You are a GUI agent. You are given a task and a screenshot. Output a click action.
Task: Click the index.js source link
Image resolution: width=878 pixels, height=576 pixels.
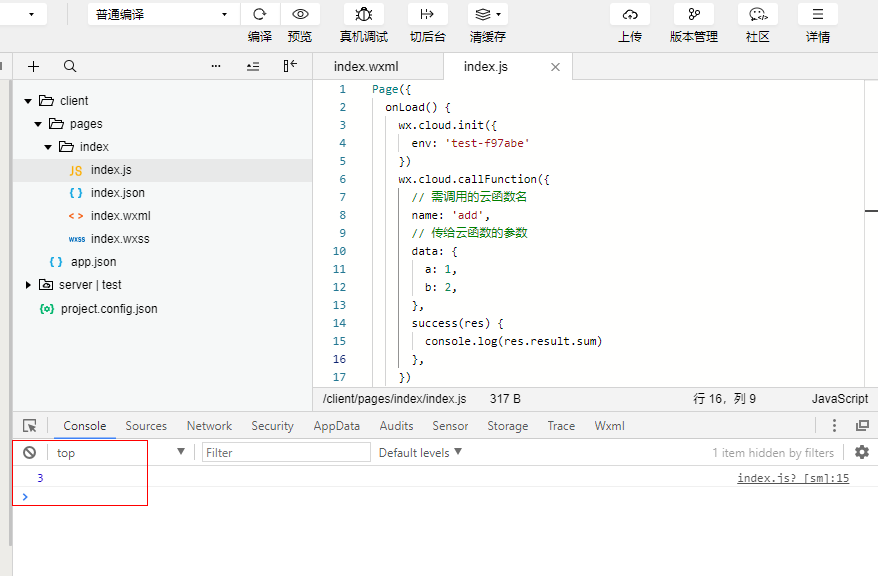792,478
